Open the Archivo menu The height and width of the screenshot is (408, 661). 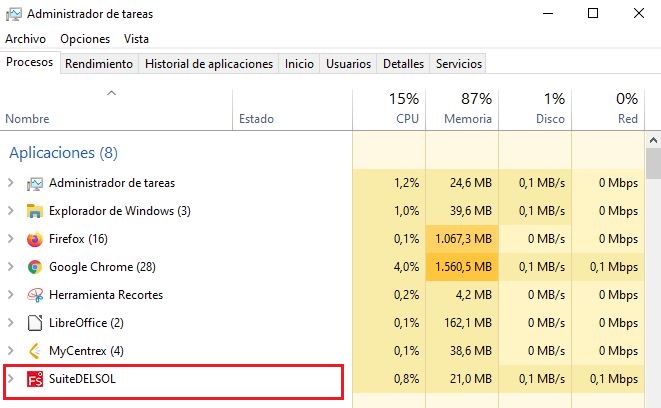pyautogui.click(x=25, y=39)
